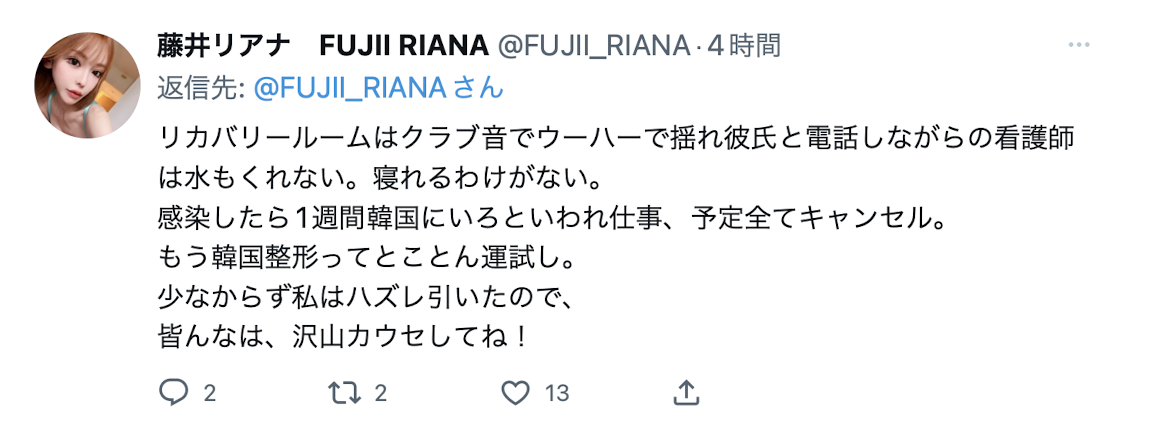Click the like count 13
This screenshot has width=1168, height=448.
pyautogui.click(x=556, y=393)
